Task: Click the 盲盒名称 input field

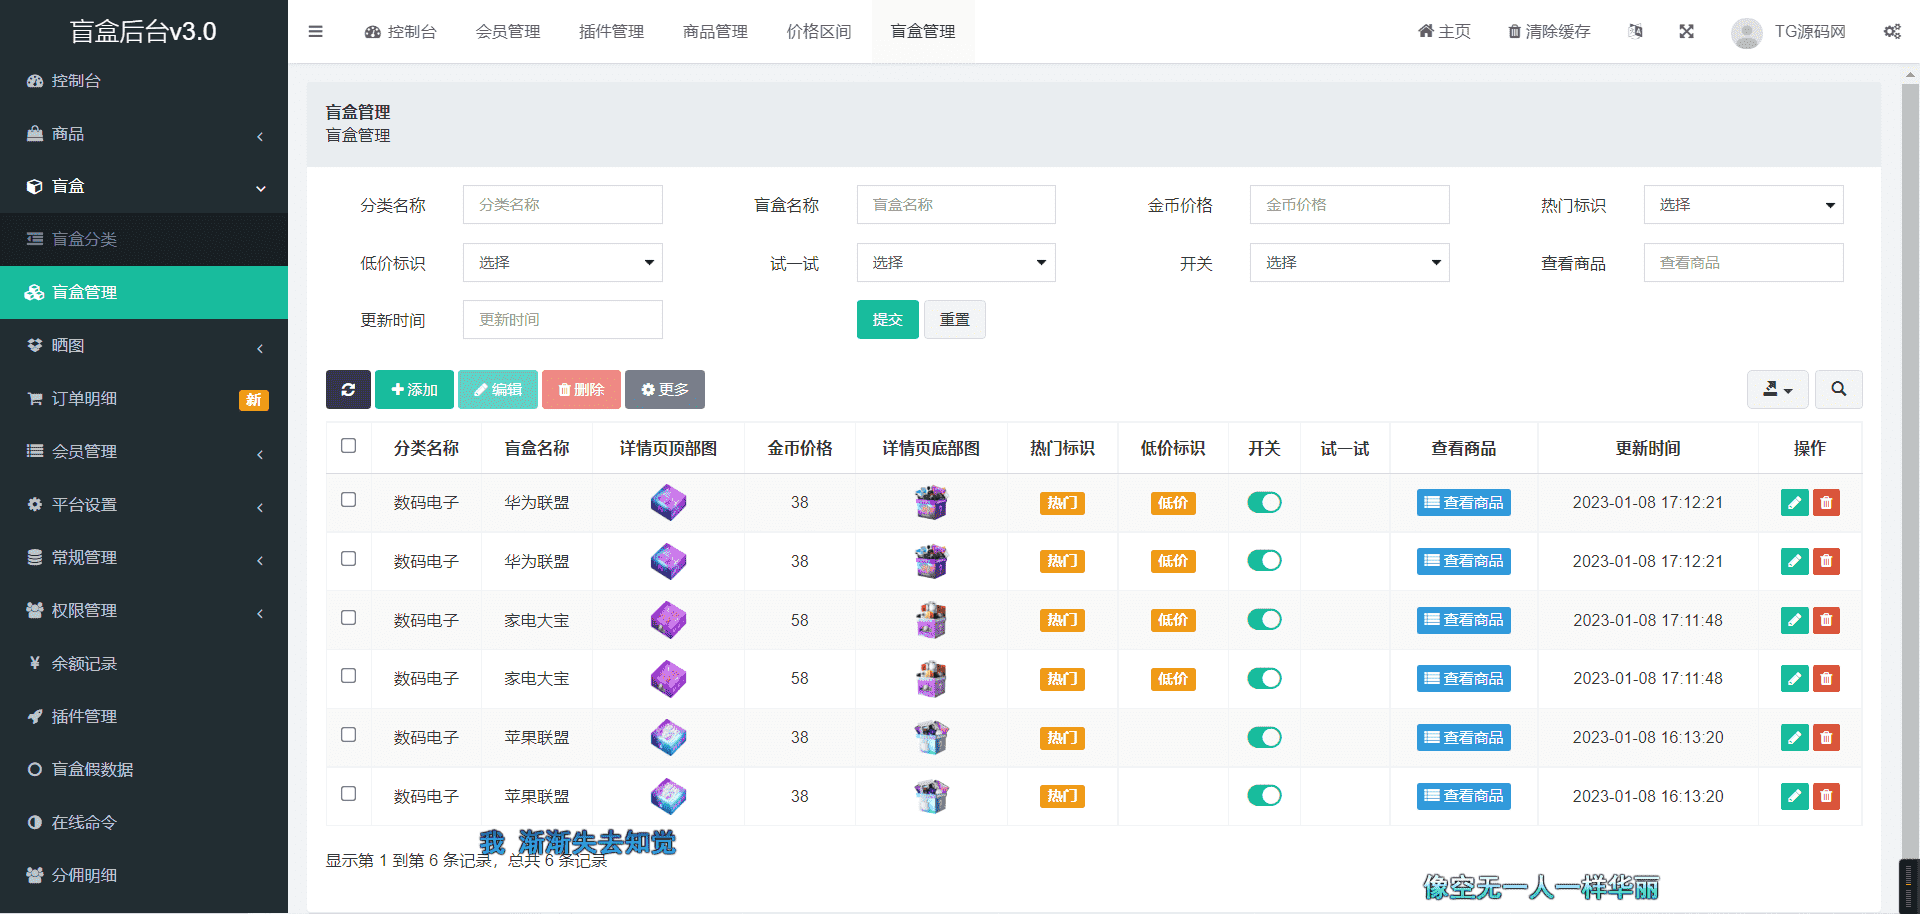Action: coord(955,205)
